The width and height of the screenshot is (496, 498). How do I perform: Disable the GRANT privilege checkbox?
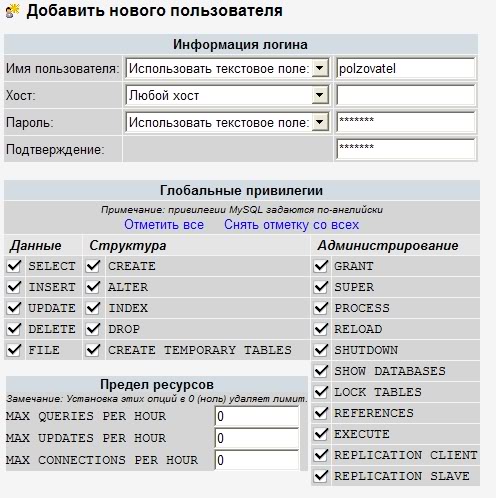[x=321, y=266]
